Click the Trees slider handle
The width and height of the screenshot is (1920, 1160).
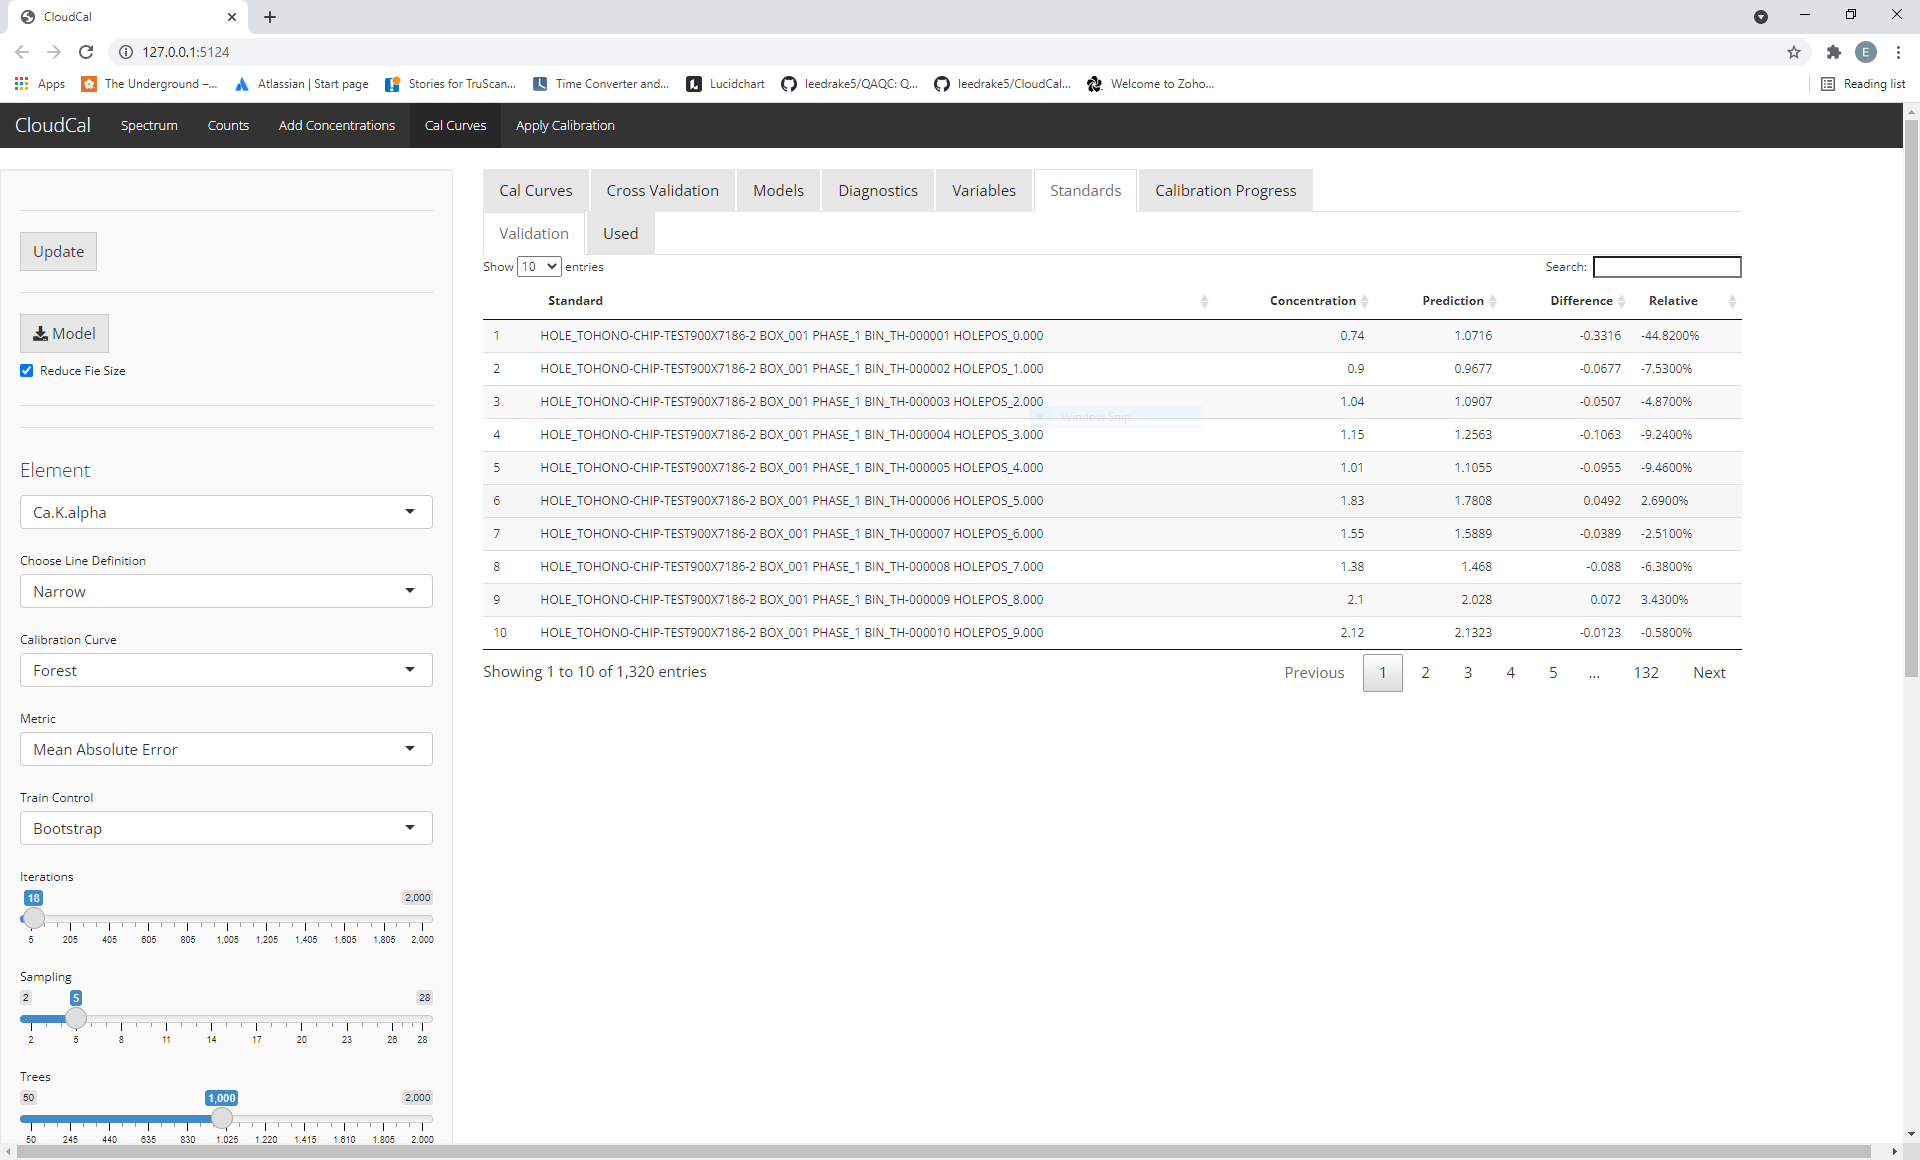[222, 1118]
